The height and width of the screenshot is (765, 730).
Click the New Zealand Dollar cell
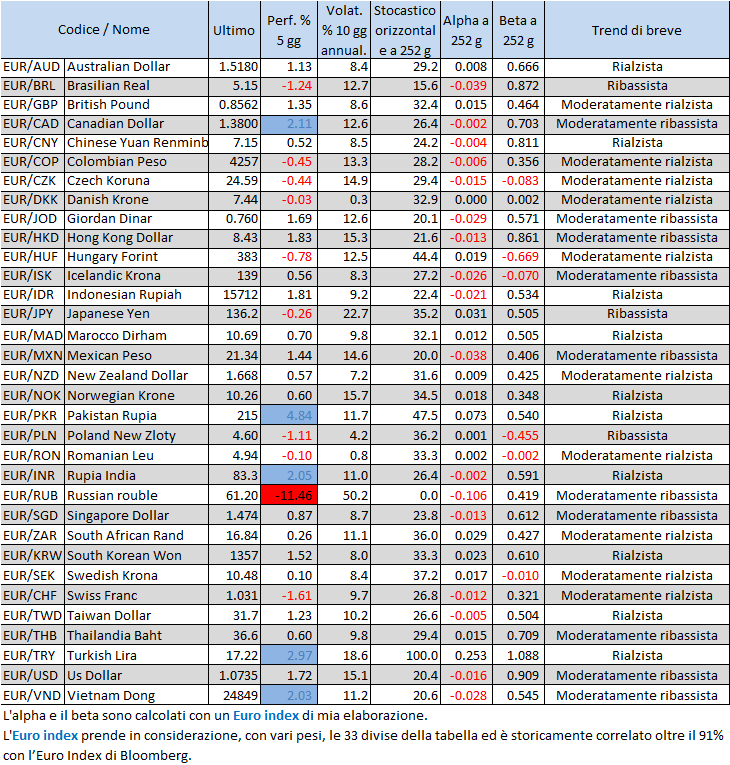137,376
